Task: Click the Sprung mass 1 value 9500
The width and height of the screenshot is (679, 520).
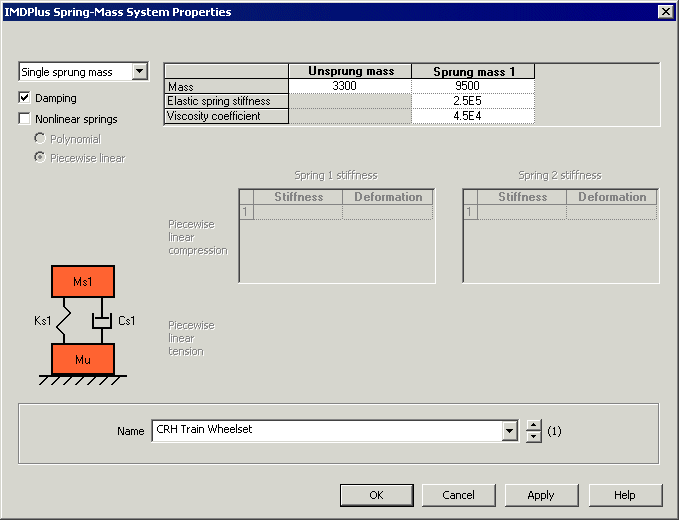Action: pos(472,87)
